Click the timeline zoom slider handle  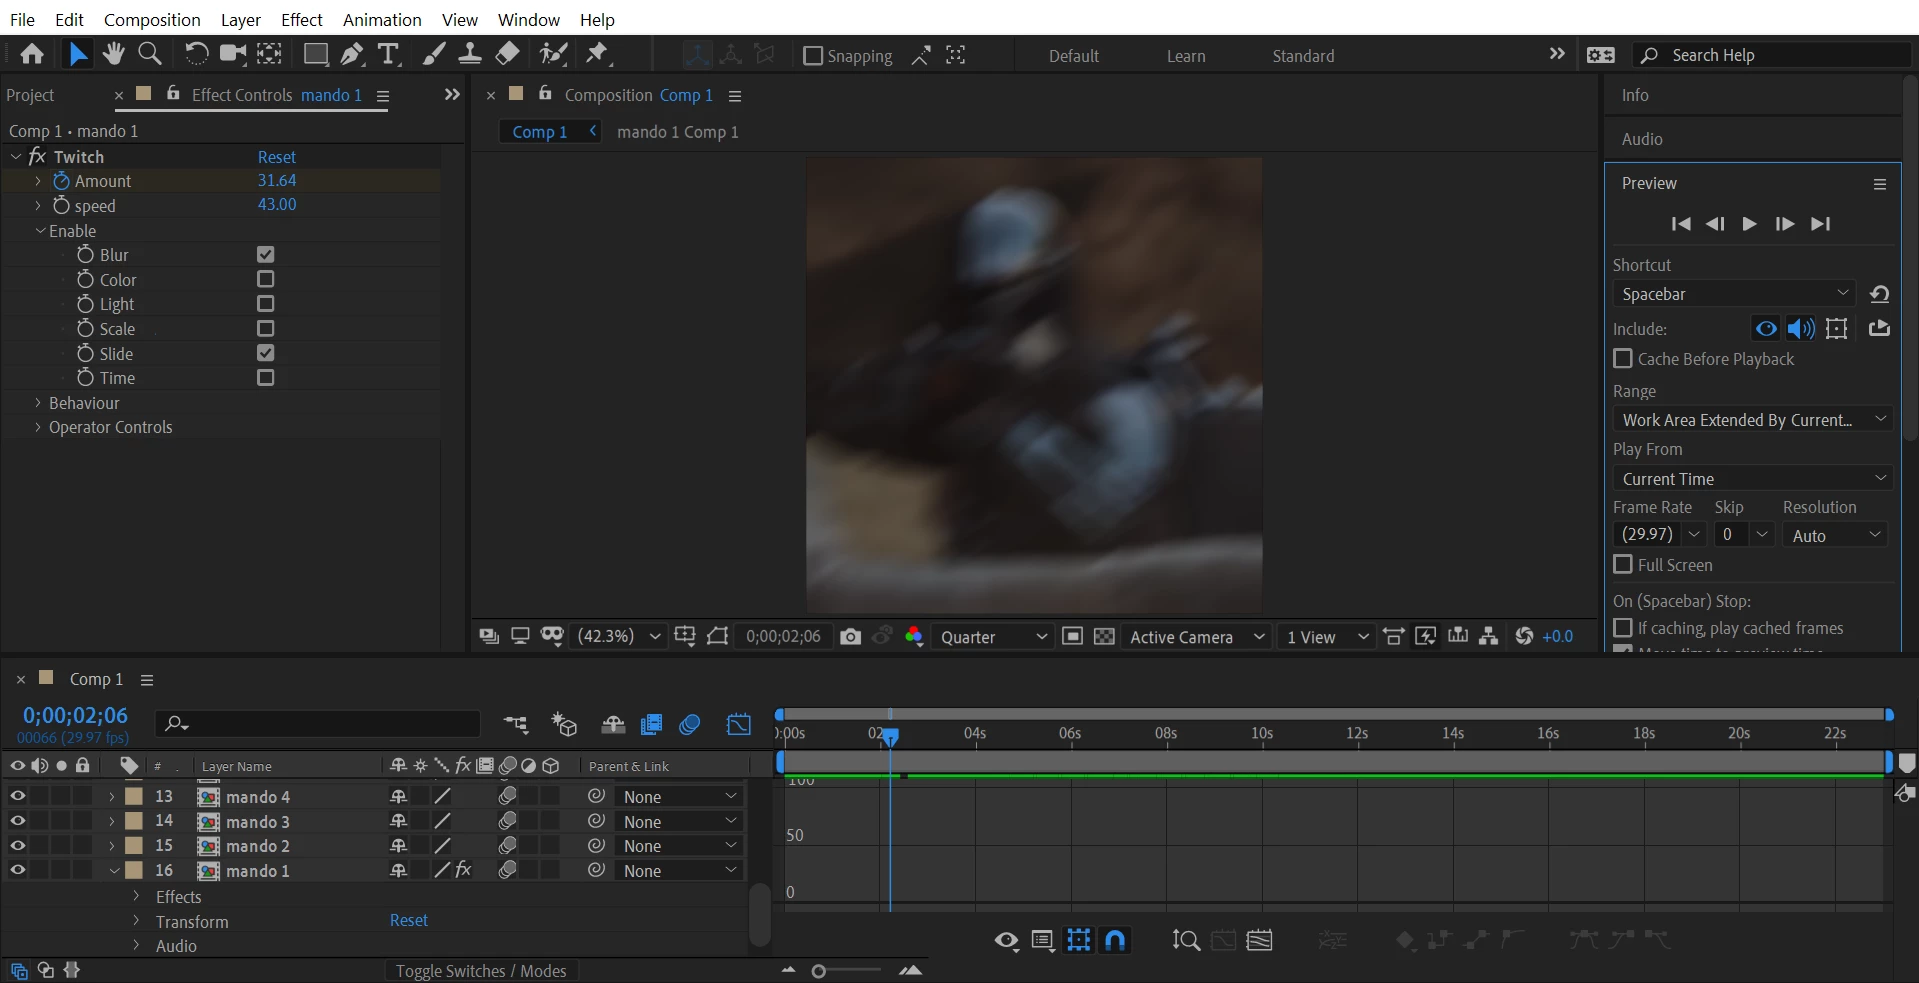[x=819, y=971]
